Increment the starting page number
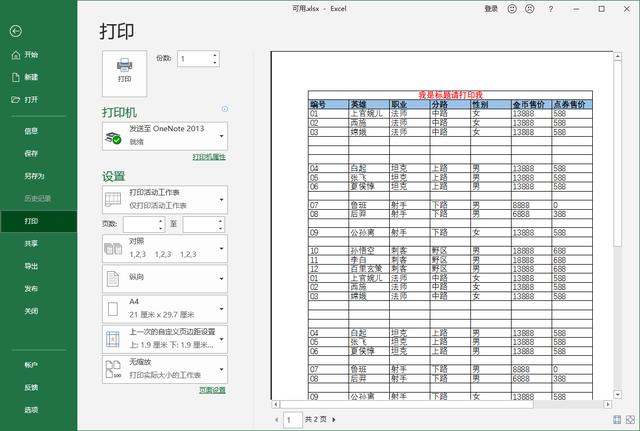 click(161, 221)
